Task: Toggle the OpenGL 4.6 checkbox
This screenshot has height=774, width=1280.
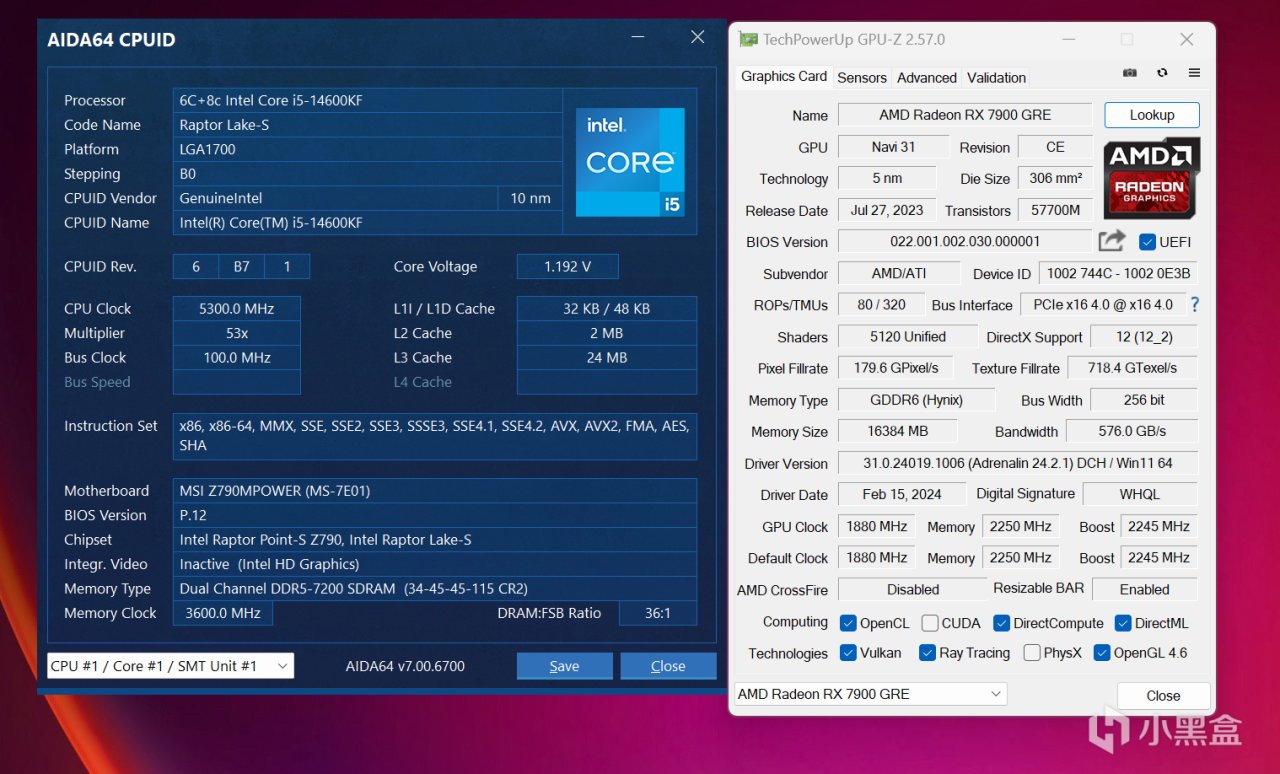Action: click(1102, 653)
